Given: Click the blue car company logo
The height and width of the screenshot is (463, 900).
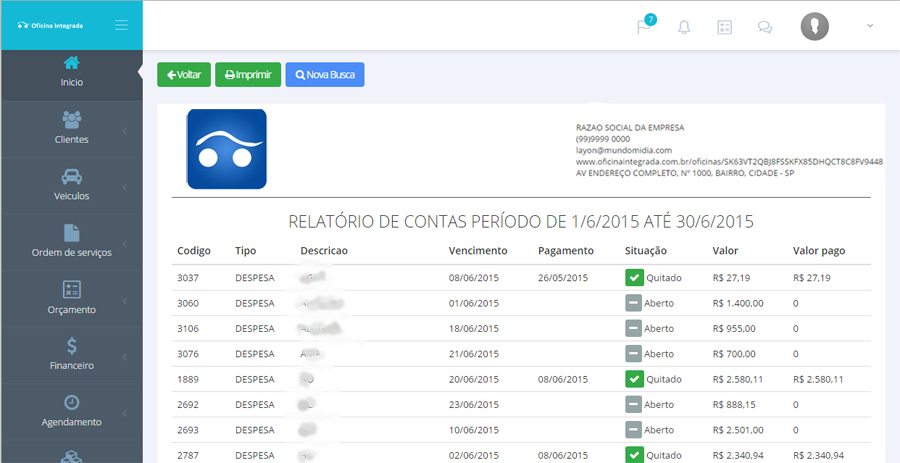Looking at the screenshot, I should click(x=226, y=149).
